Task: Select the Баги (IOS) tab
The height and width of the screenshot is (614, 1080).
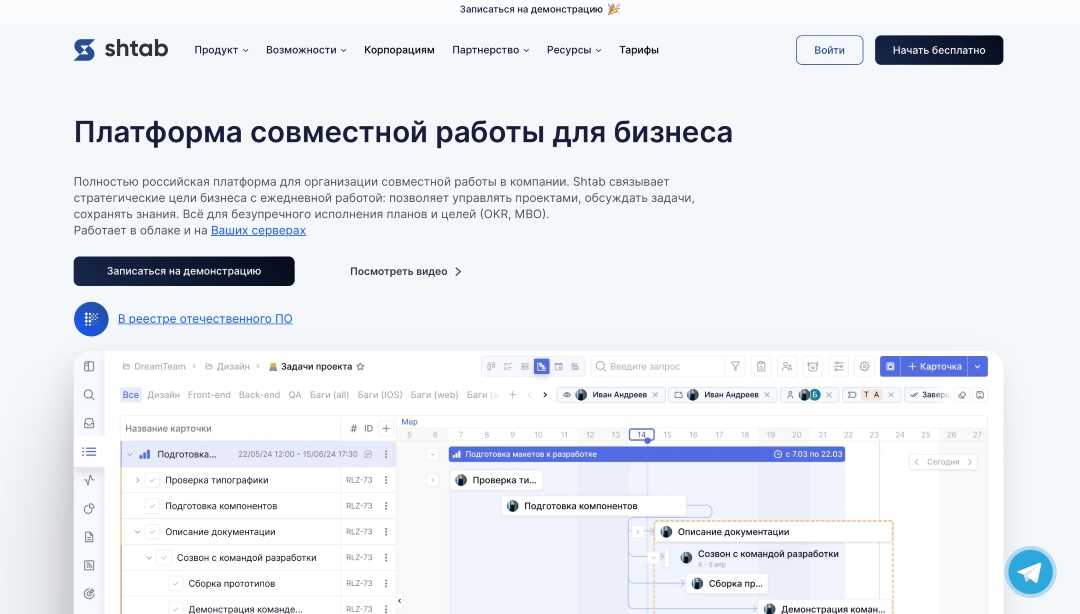Action: click(380, 395)
